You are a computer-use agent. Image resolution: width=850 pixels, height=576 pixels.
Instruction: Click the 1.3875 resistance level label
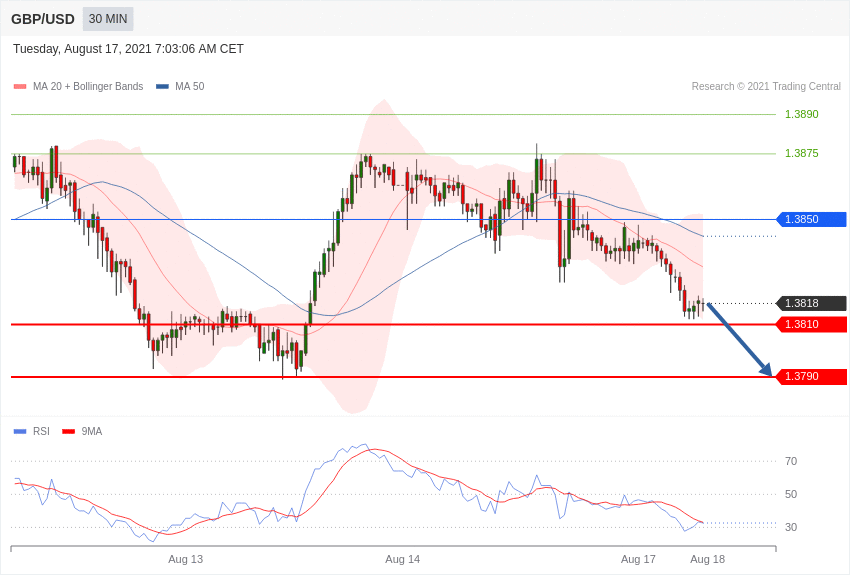(x=802, y=153)
